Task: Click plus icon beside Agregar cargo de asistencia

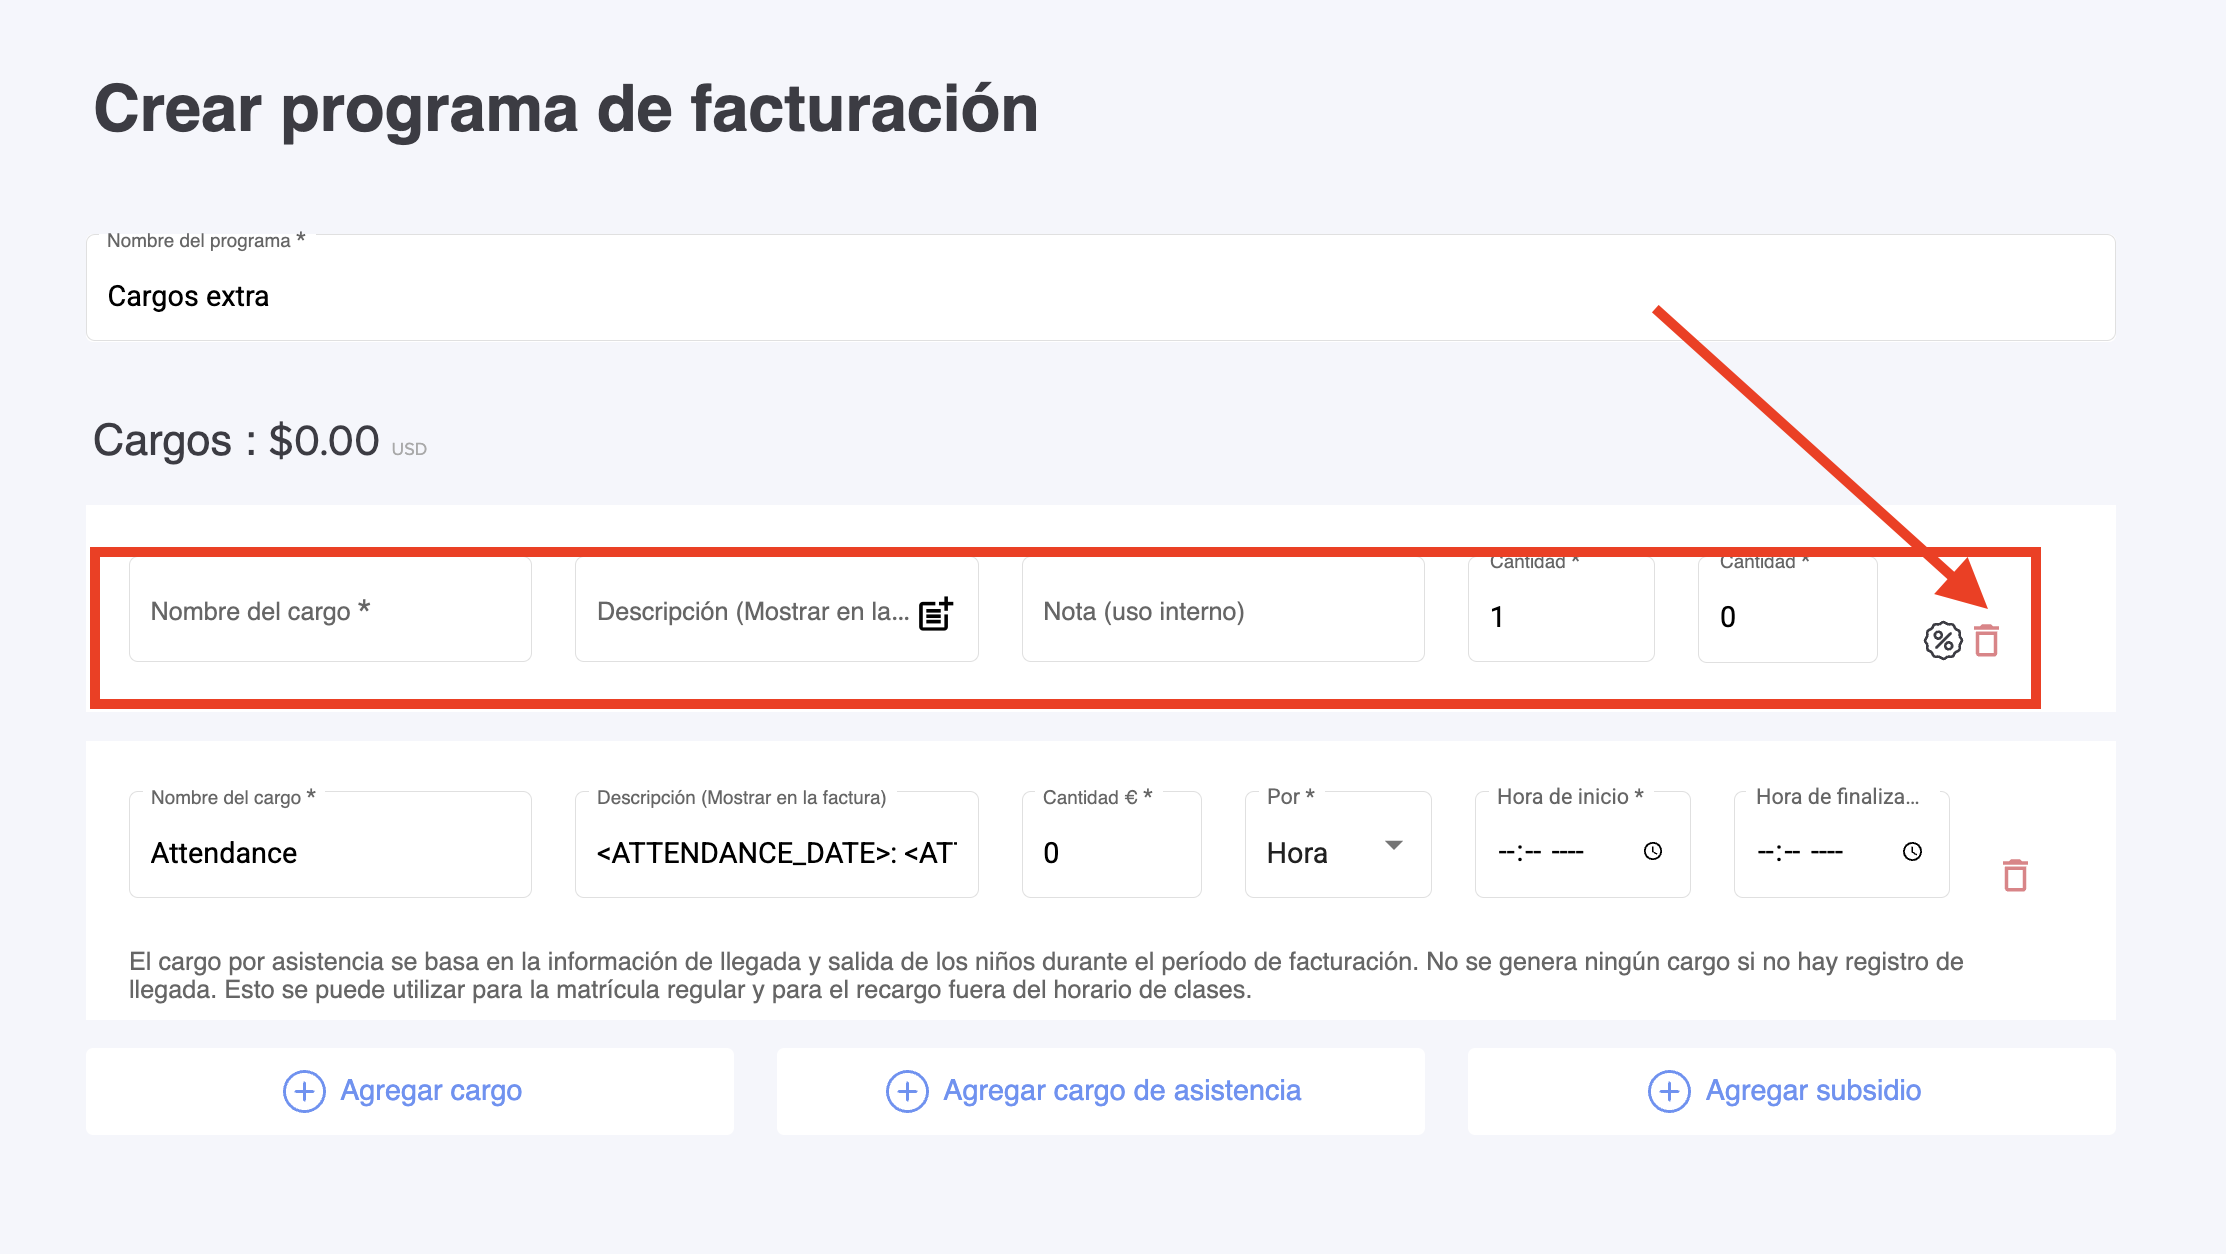Action: (907, 1091)
